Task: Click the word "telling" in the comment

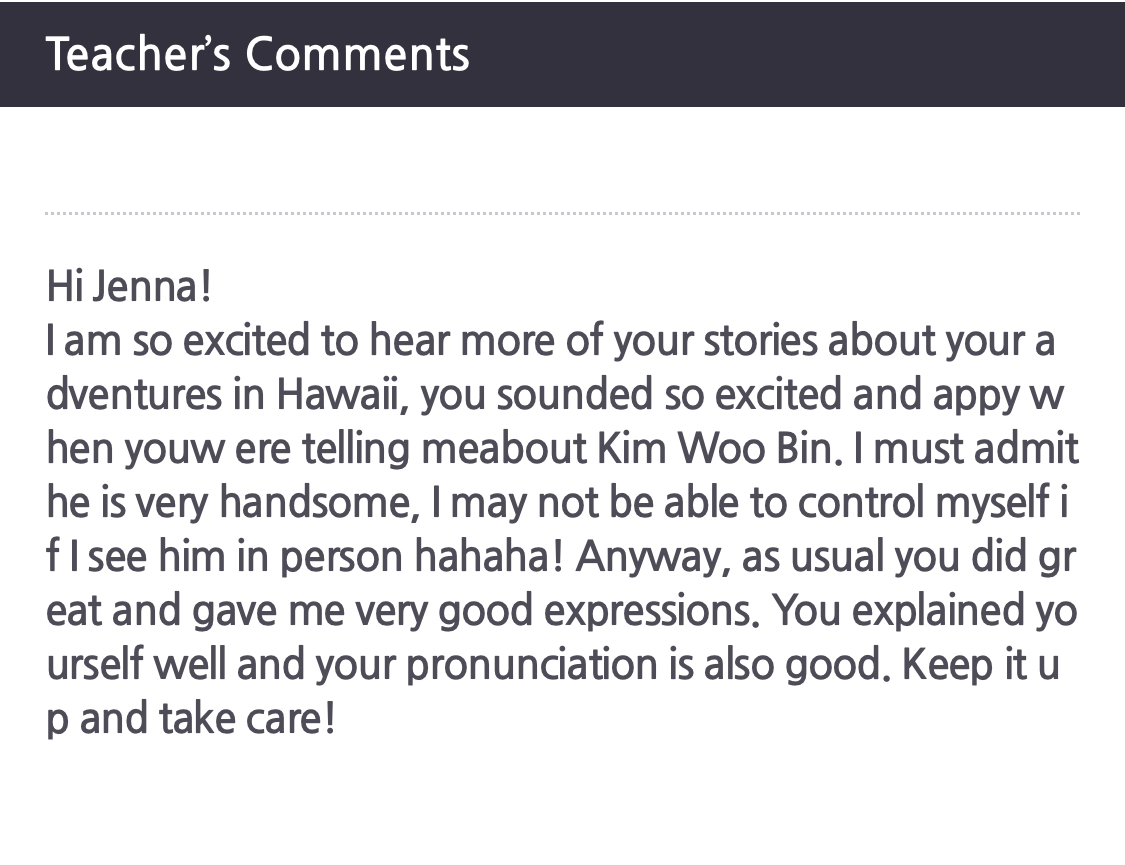Action: tap(359, 450)
